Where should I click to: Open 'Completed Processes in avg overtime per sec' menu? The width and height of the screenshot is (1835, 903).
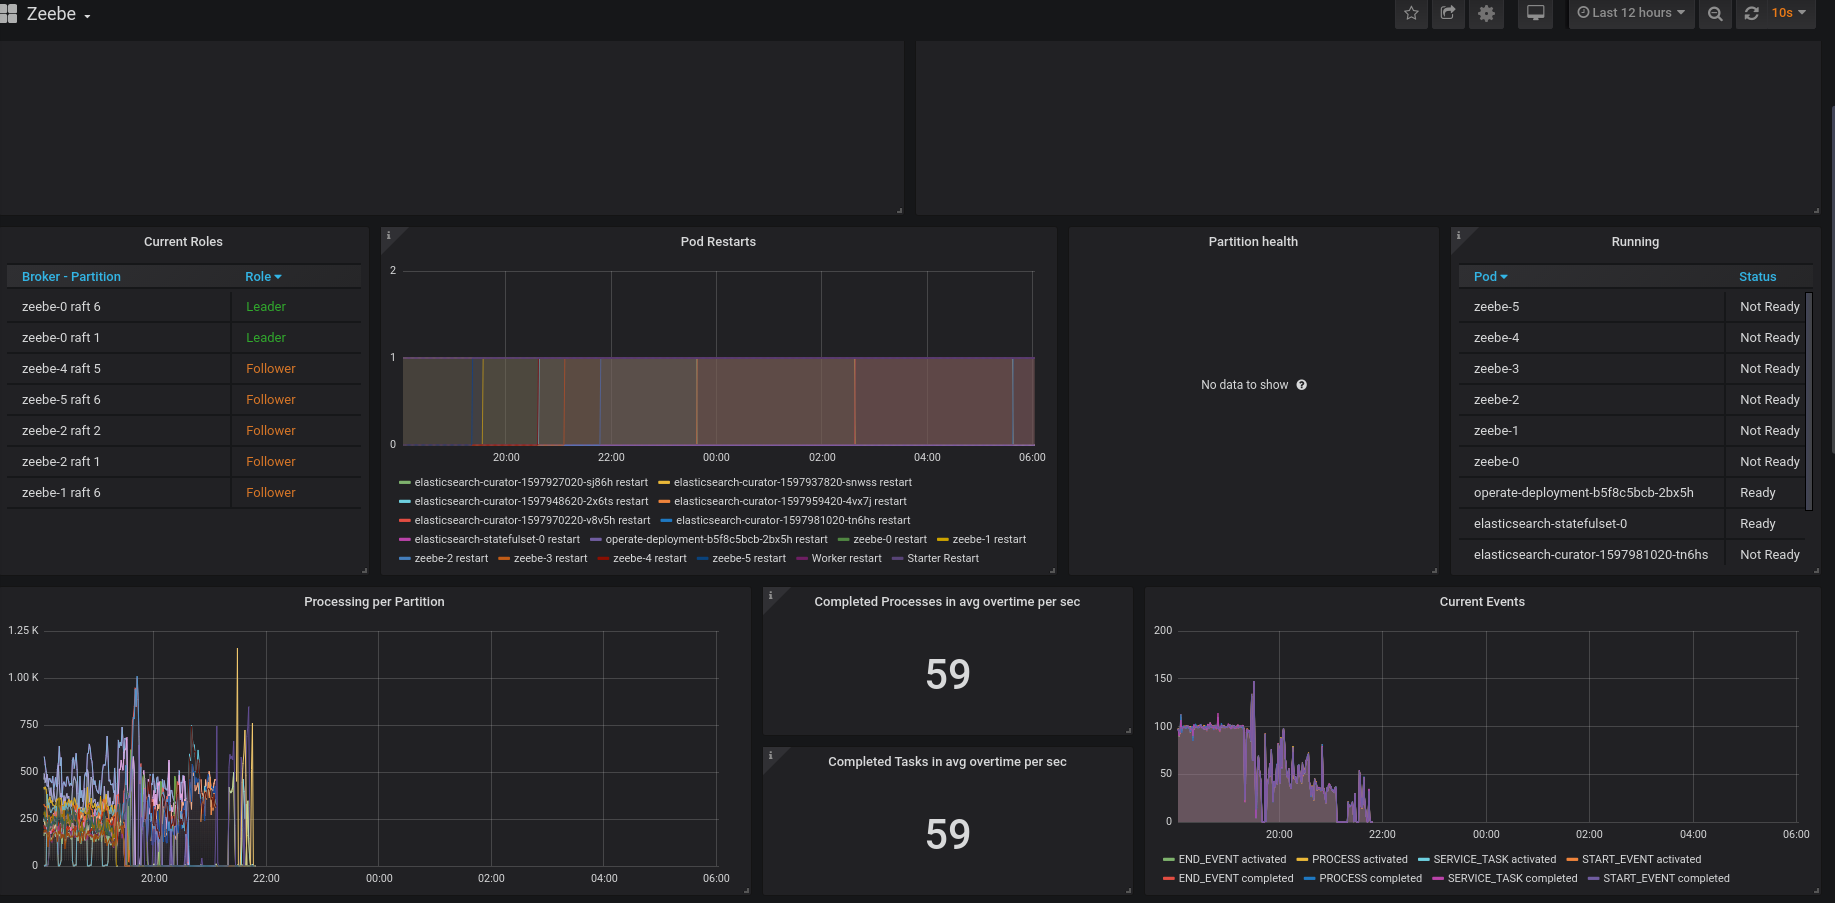947,602
